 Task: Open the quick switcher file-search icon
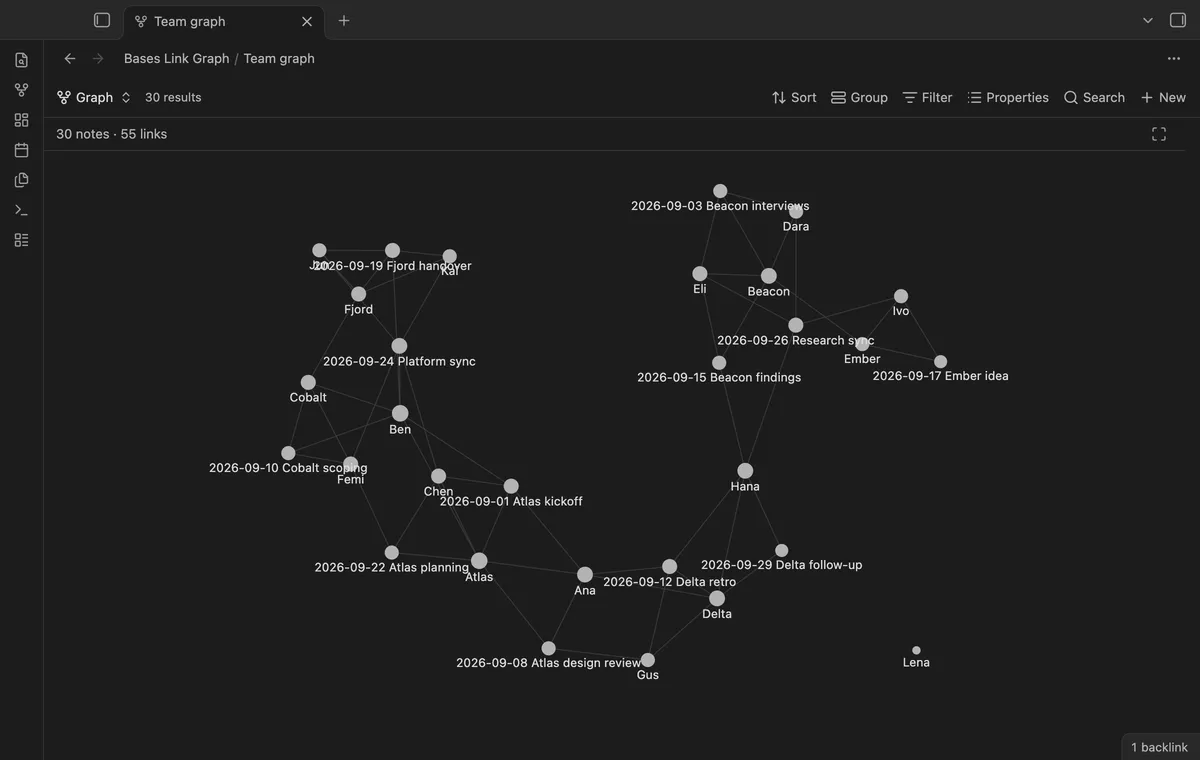pyautogui.click(x=21, y=60)
